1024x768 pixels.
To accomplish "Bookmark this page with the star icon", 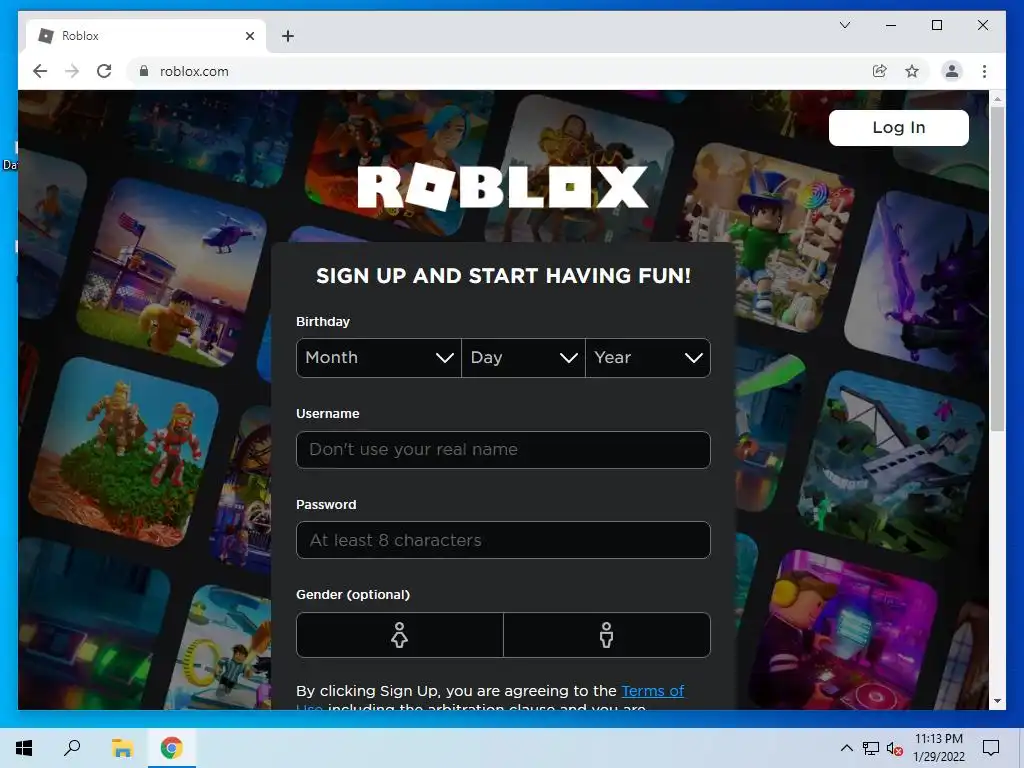I will coord(912,71).
